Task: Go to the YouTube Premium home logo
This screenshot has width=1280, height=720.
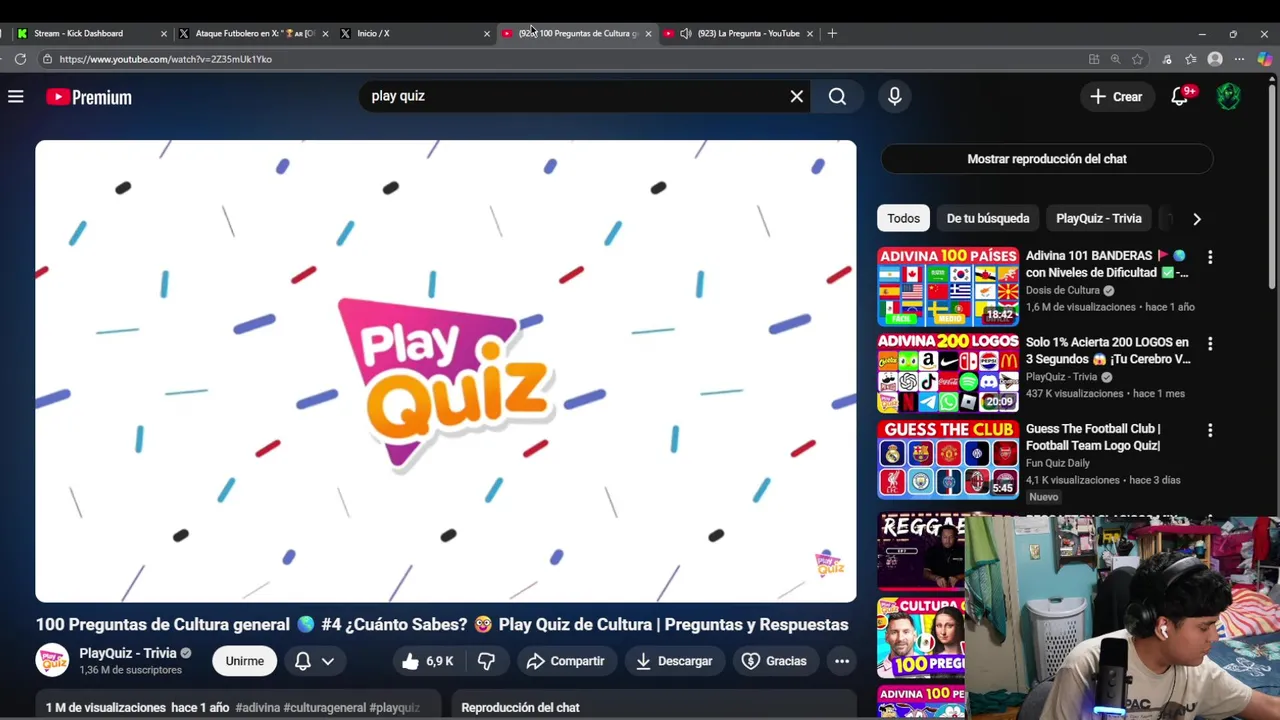Action: 89,97
